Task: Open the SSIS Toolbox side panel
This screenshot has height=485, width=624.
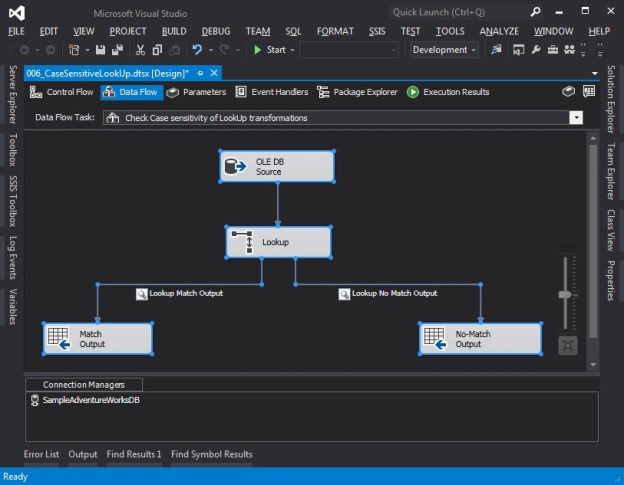Action: [13, 201]
